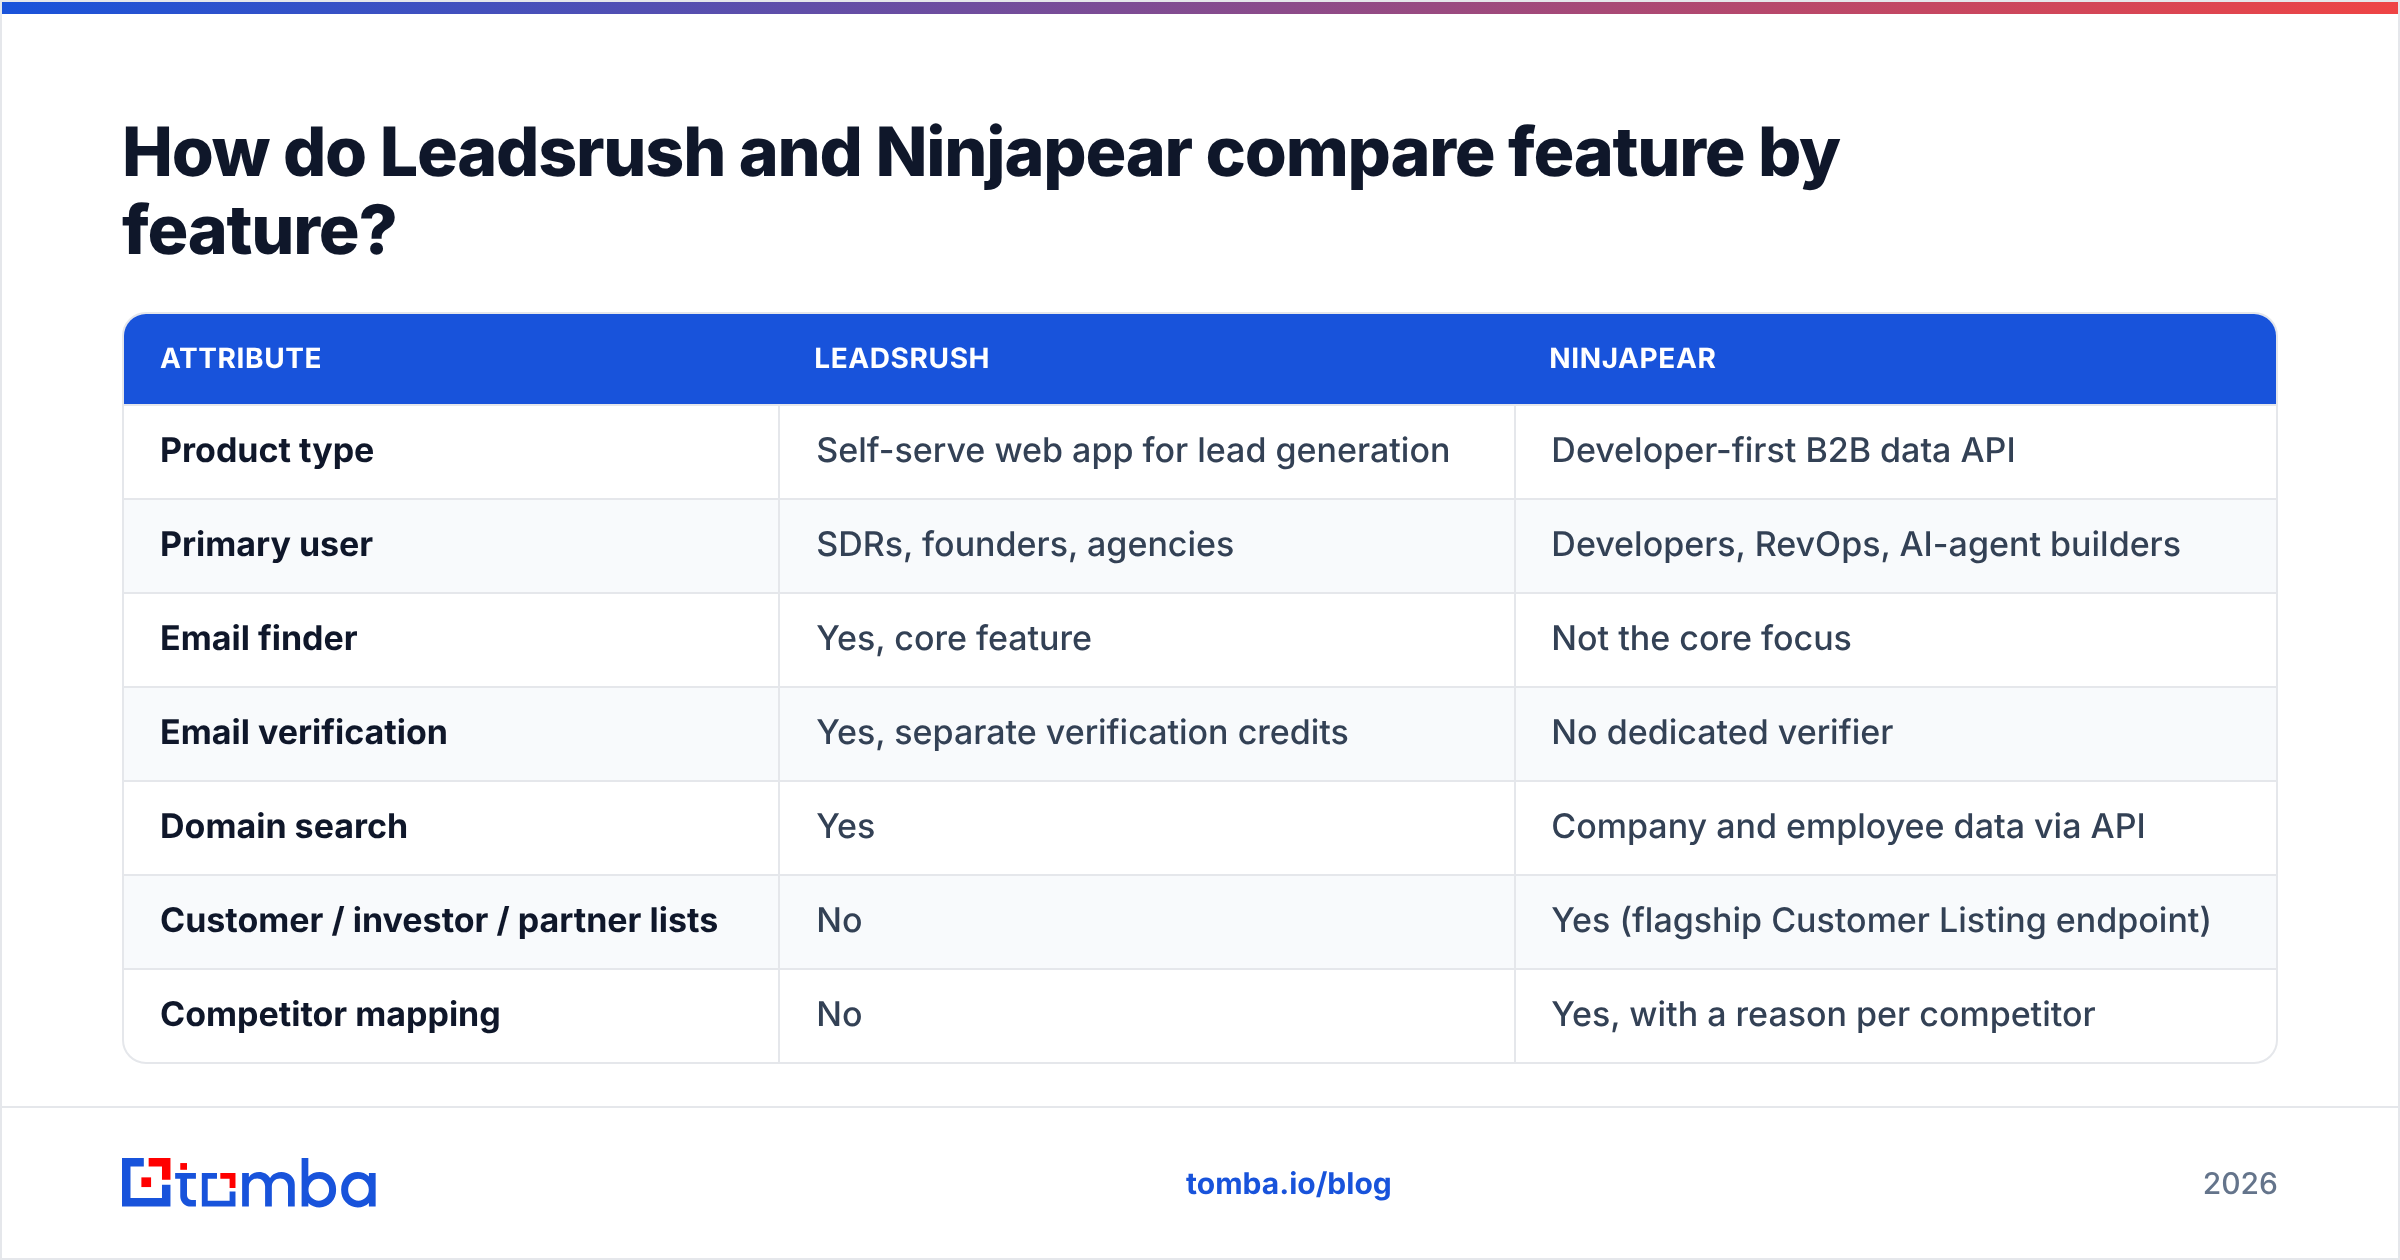The width and height of the screenshot is (2400, 1260).
Task: Click the 'Email finder' row label
Action: pyautogui.click(x=259, y=639)
